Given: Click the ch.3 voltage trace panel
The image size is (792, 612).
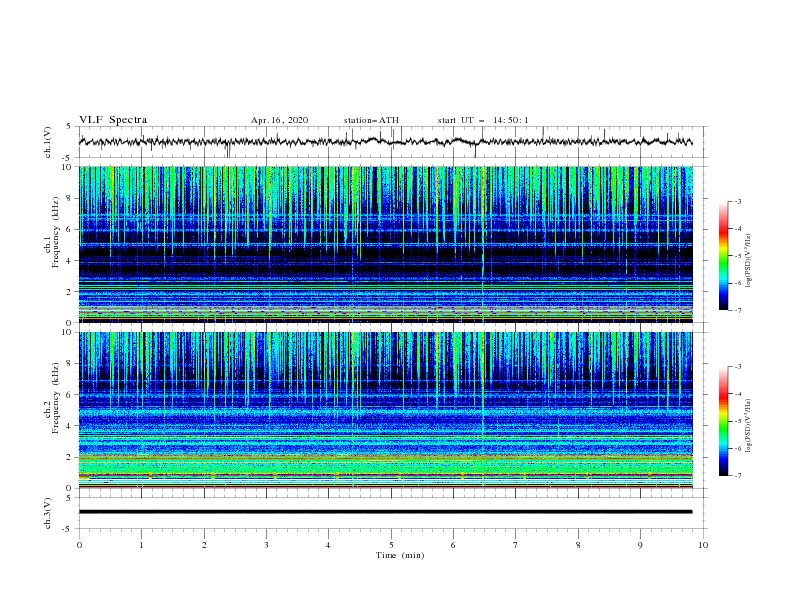Looking at the screenshot, I should [x=393, y=513].
